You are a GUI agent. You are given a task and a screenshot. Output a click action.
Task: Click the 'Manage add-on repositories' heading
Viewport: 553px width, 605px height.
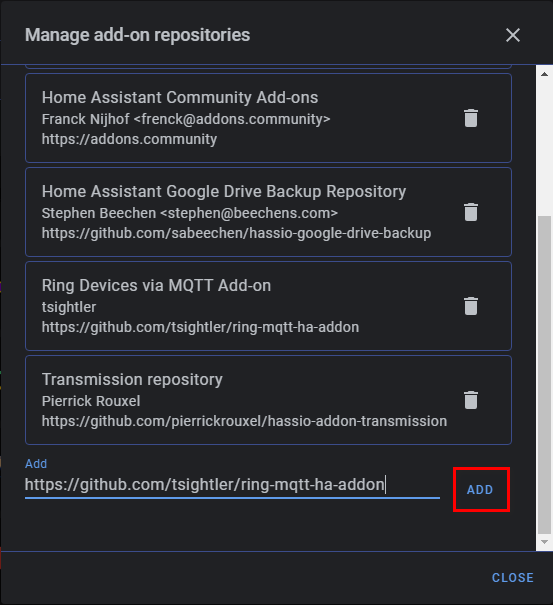(x=137, y=35)
